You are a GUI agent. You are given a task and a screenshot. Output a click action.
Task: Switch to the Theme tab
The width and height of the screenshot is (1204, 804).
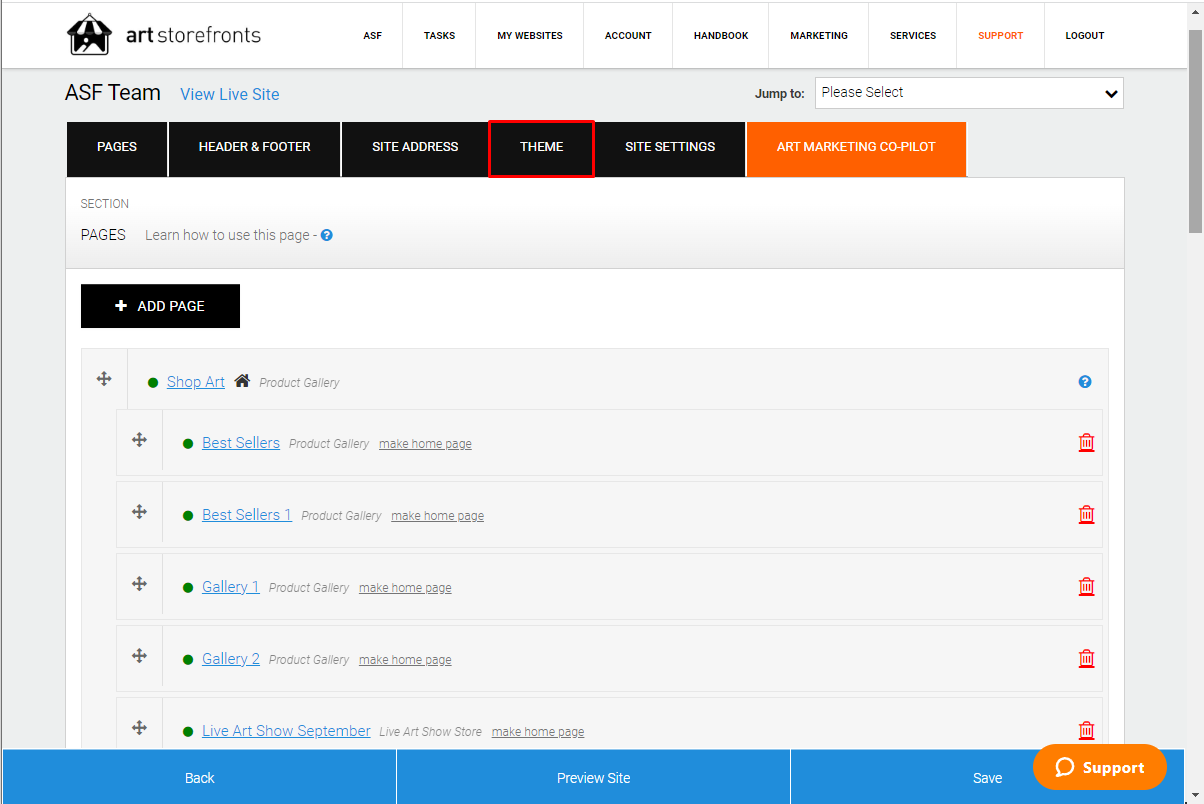pyautogui.click(x=542, y=148)
